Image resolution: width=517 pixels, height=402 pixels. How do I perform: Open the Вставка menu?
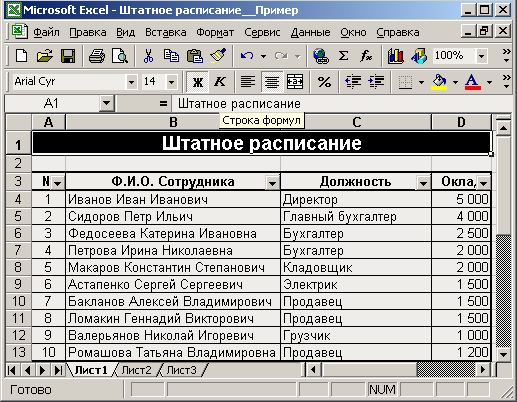(x=166, y=32)
